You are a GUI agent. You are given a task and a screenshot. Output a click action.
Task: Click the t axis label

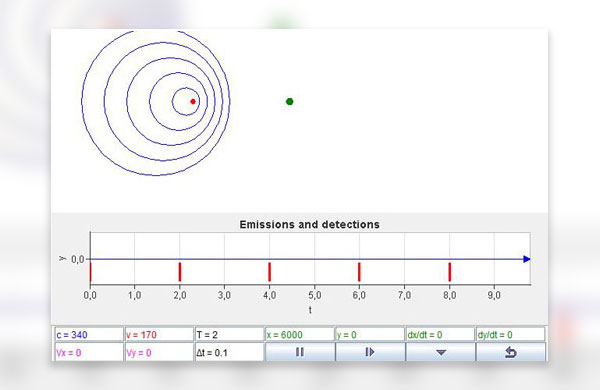coord(310,310)
